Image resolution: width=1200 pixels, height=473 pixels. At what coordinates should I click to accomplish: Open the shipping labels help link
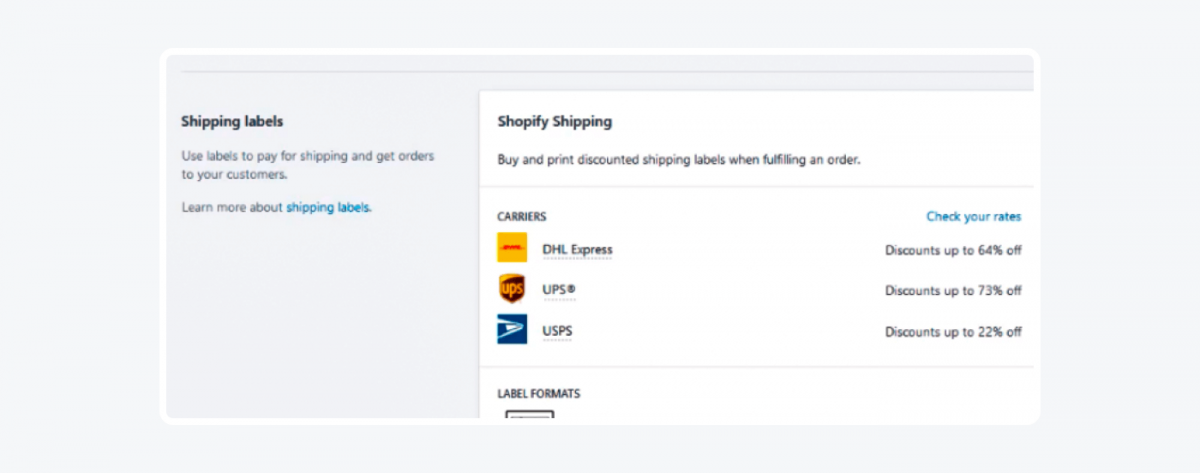[328, 208]
